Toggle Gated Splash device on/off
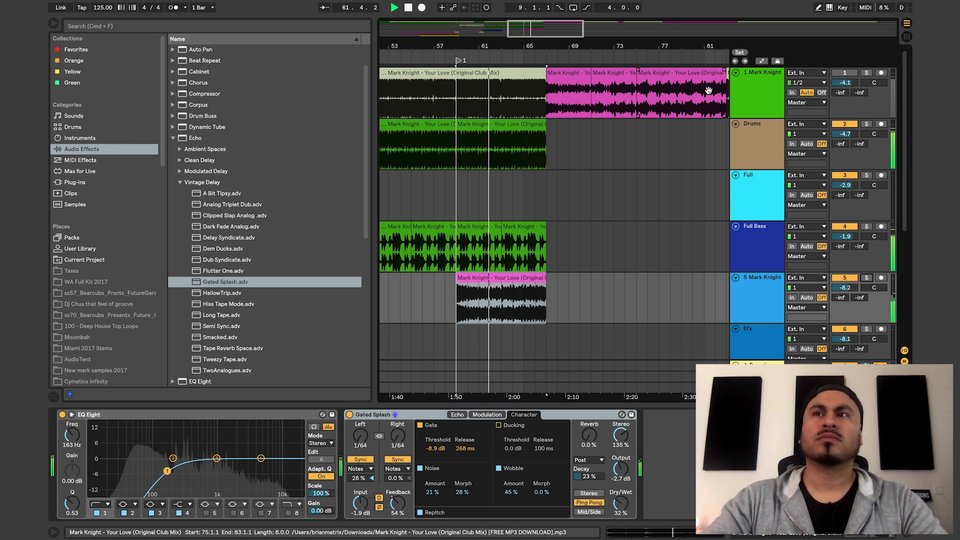Image resolution: width=960 pixels, height=540 pixels. (x=350, y=414)
